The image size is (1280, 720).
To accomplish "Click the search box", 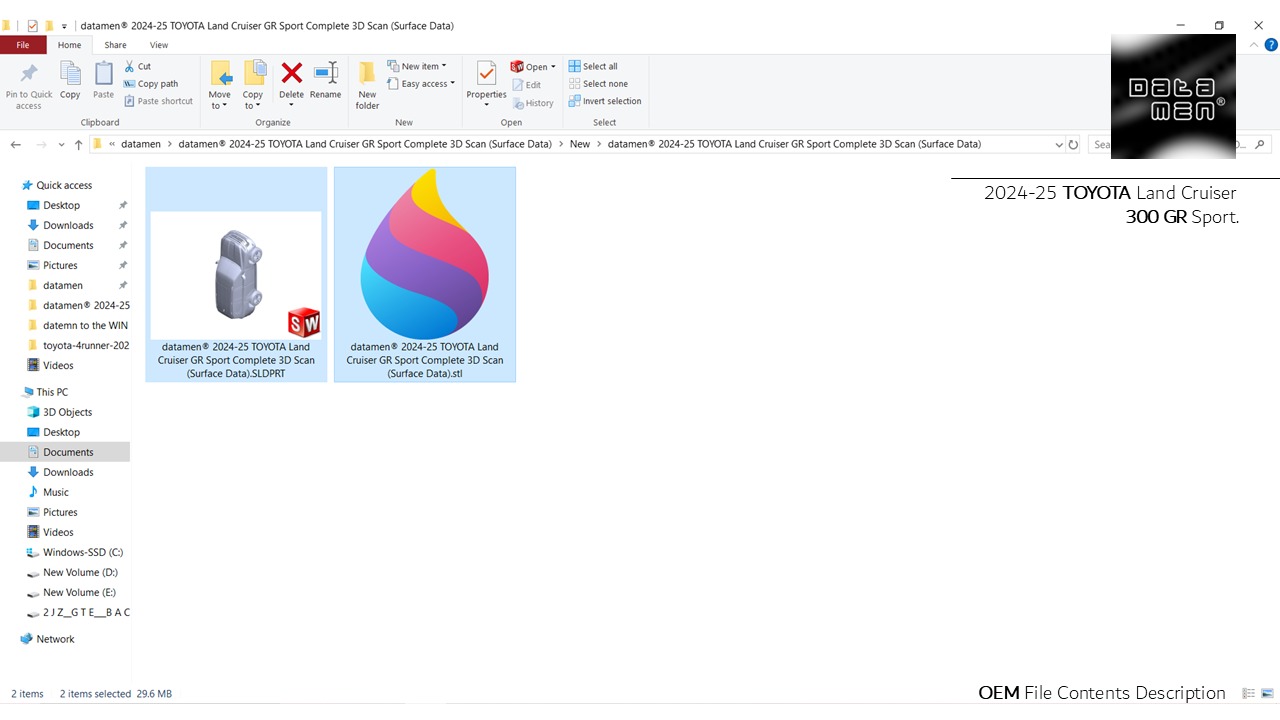I will 1179,144.
